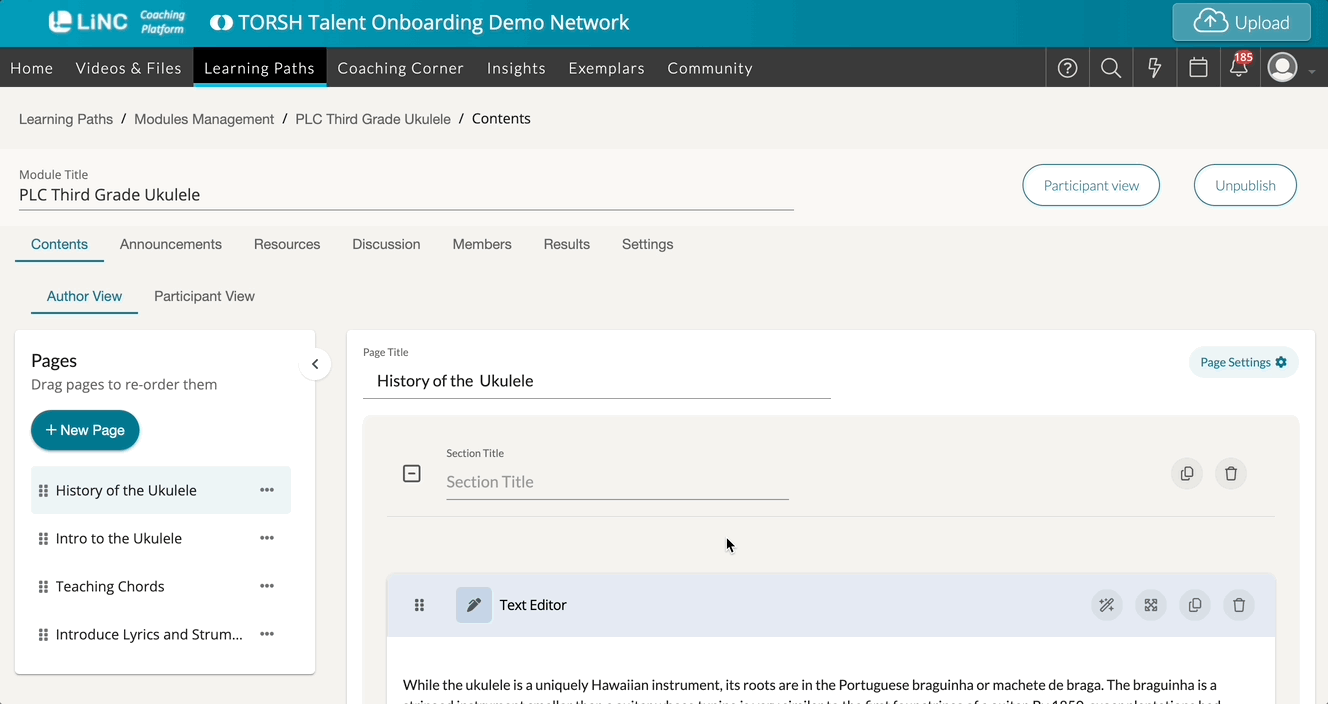Delete the Text Editor block
This screenshot has width=1328, height=704.
click(1239, 605)
